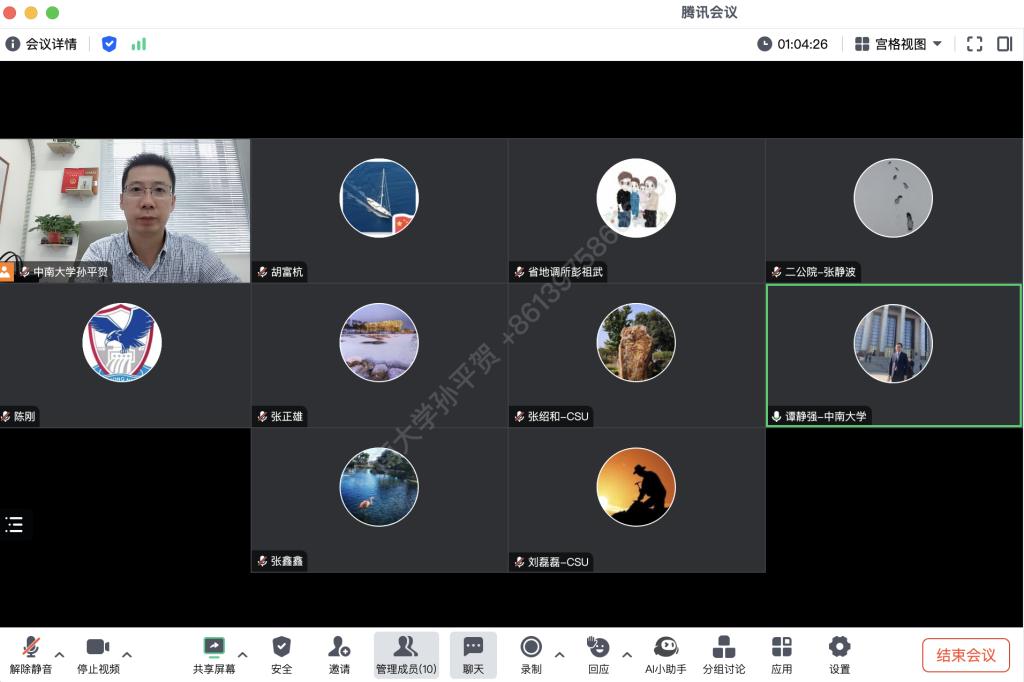This screenshot has width=1024, height=682.
Task: Expand audio options arrow beside 解除静音
Action: coord(59,655)
